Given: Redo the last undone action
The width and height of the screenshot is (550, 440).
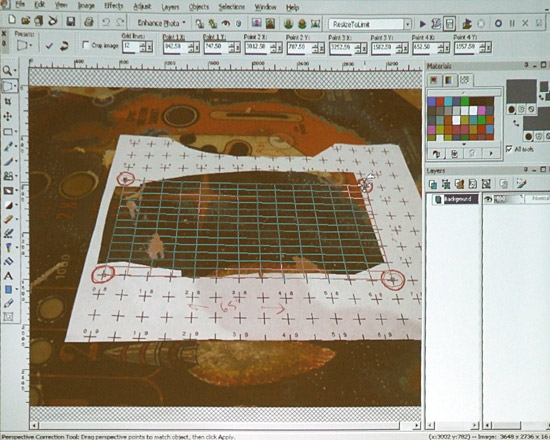Looking at the screenshot, I should click(120, 22).
